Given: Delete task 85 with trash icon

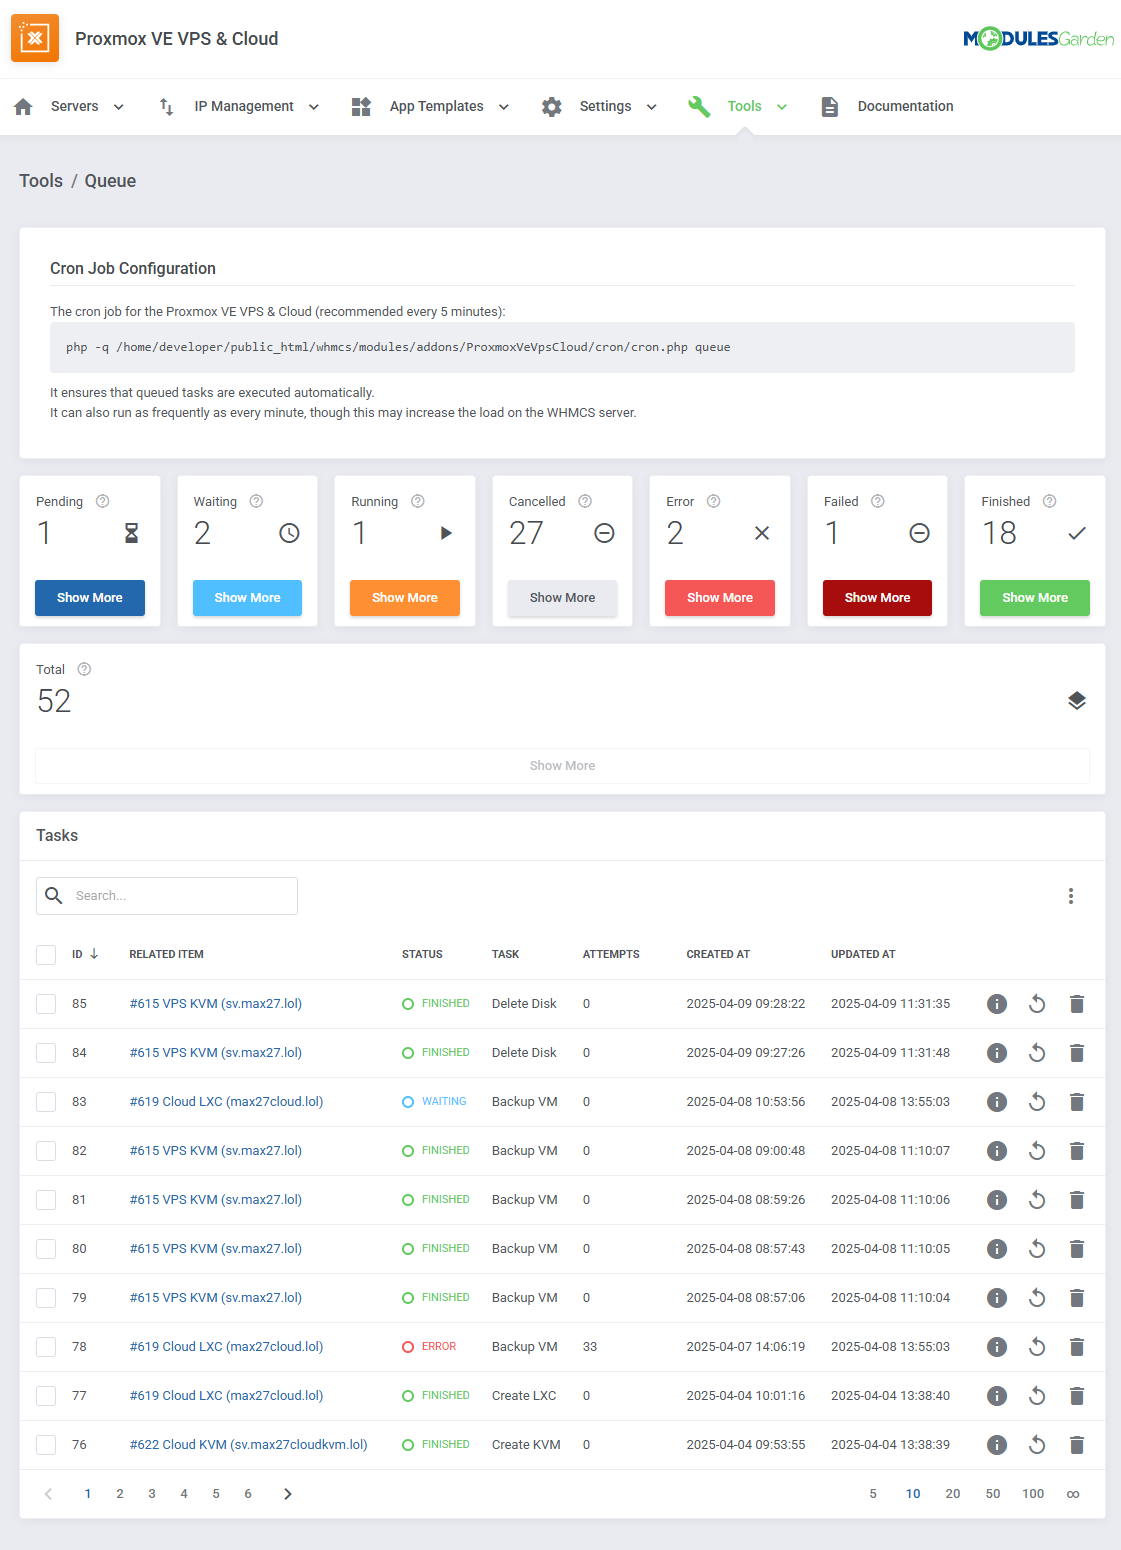Looking at the screenshot, I should pos(1077,1004).
